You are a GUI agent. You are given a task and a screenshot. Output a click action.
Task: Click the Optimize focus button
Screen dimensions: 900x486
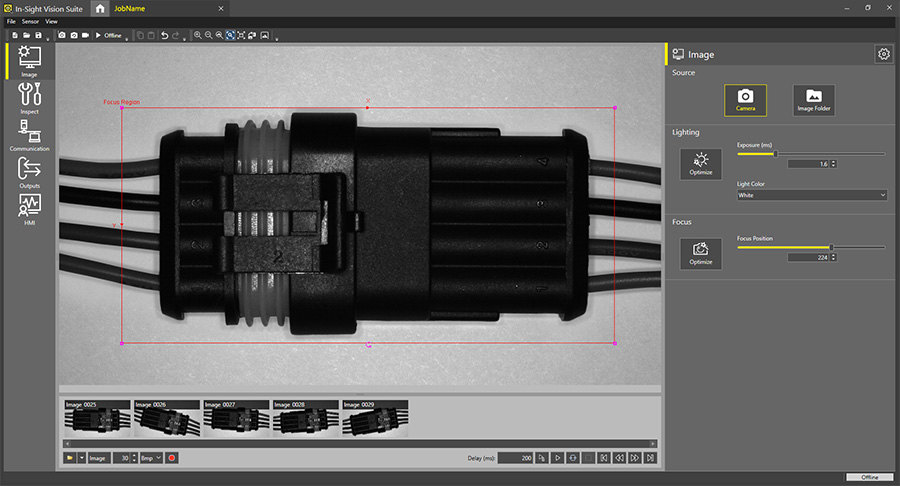pos(701,252)
